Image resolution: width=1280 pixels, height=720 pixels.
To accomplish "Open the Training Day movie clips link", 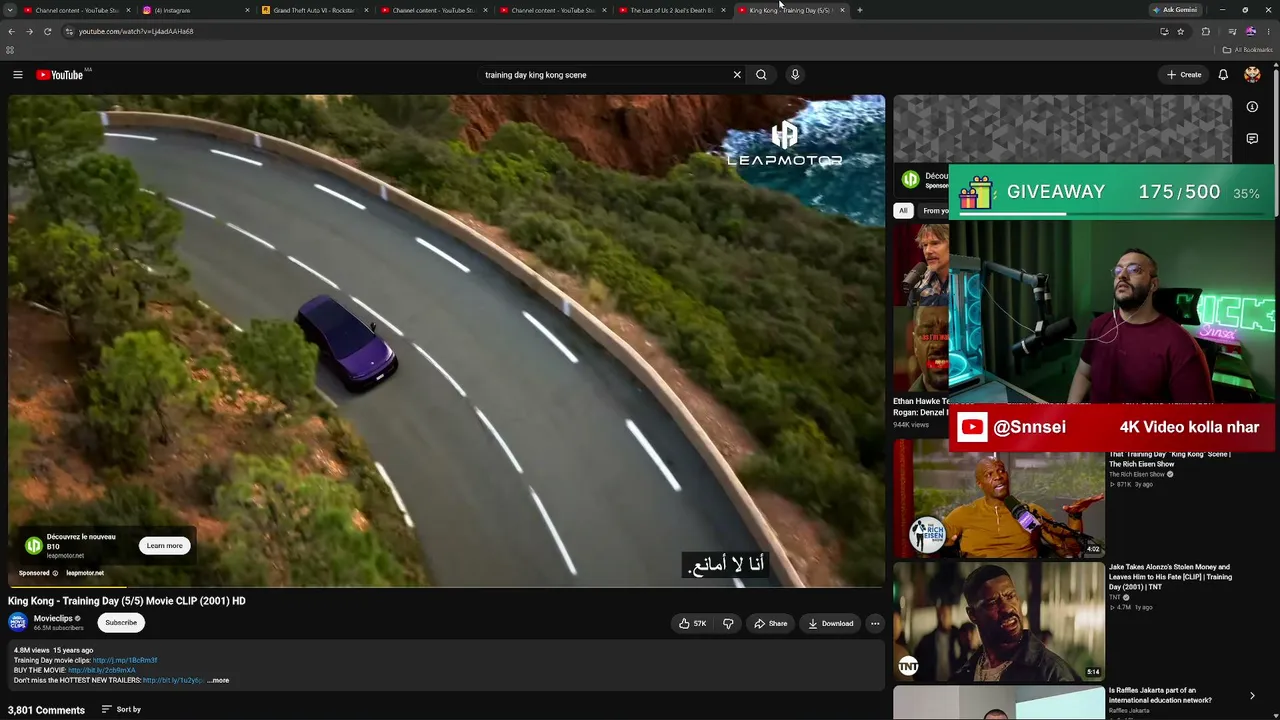I will pyautogui.click(x=125, y=660).
